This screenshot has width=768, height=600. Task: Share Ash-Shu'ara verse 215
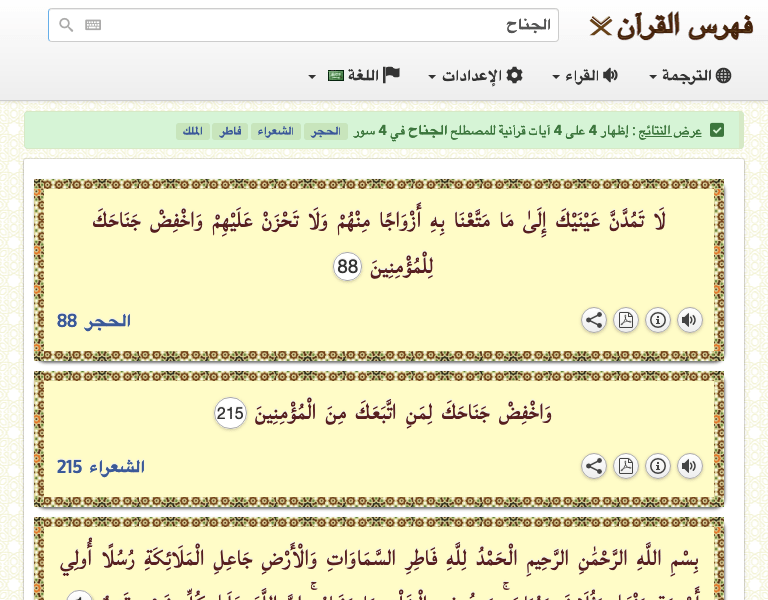(594, 466)
